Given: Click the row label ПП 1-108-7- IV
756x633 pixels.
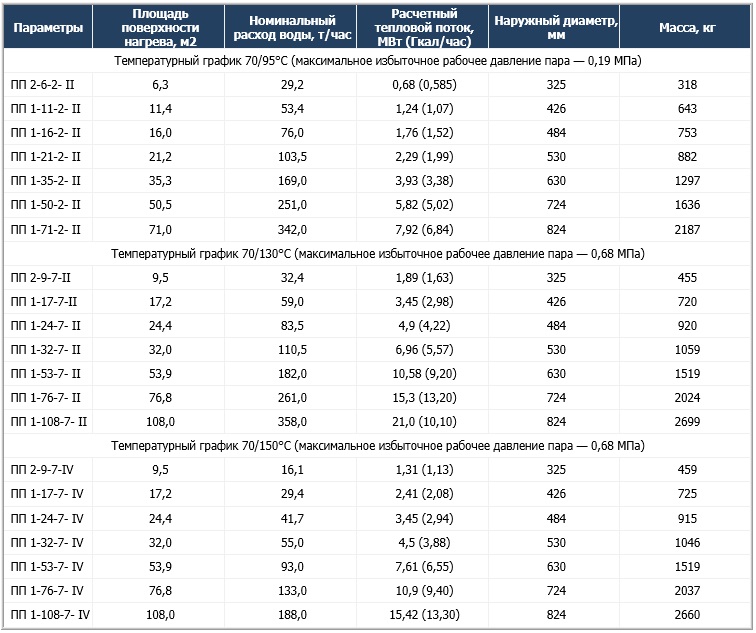Looking at the screenshot, I should [x=50, y=615].
